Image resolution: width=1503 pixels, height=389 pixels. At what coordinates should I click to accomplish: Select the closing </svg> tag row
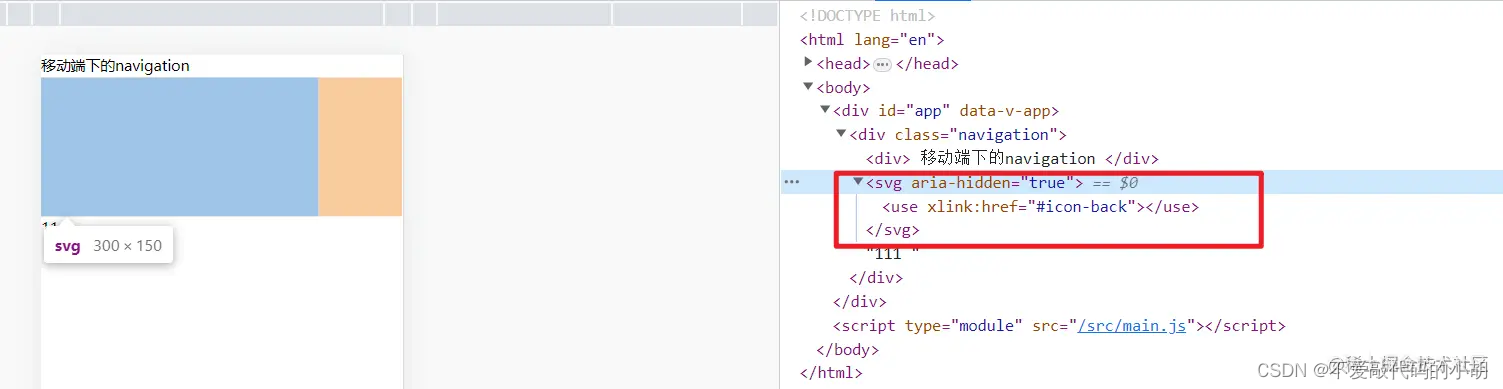(x=892, y=230)
